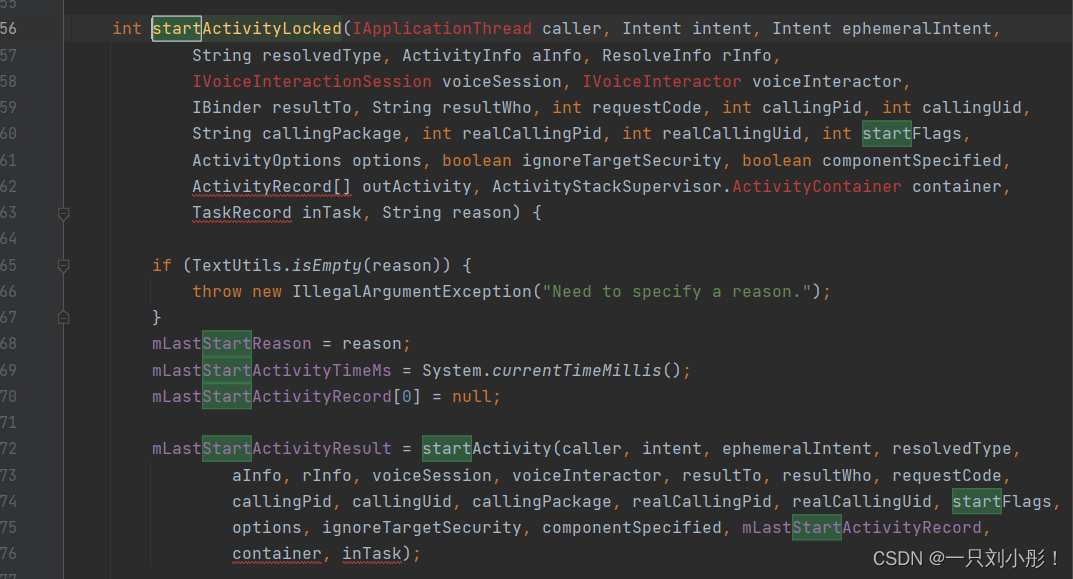
Task: Open the underlined container parameter reference
Action: coord(276,553)
